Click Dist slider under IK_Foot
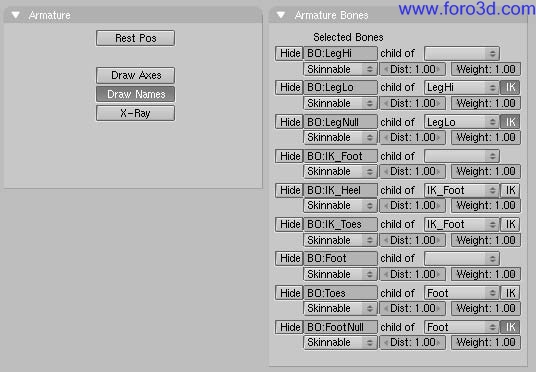Screen dimensions: 536x372 click(x=413, y=171)
